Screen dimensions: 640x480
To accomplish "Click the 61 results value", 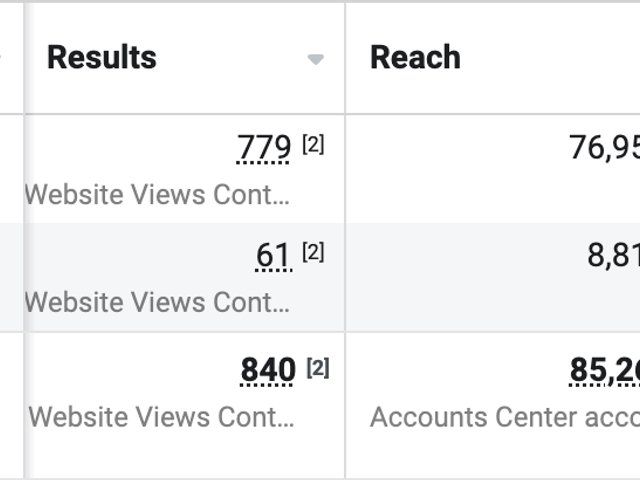I will click(273, 256).
